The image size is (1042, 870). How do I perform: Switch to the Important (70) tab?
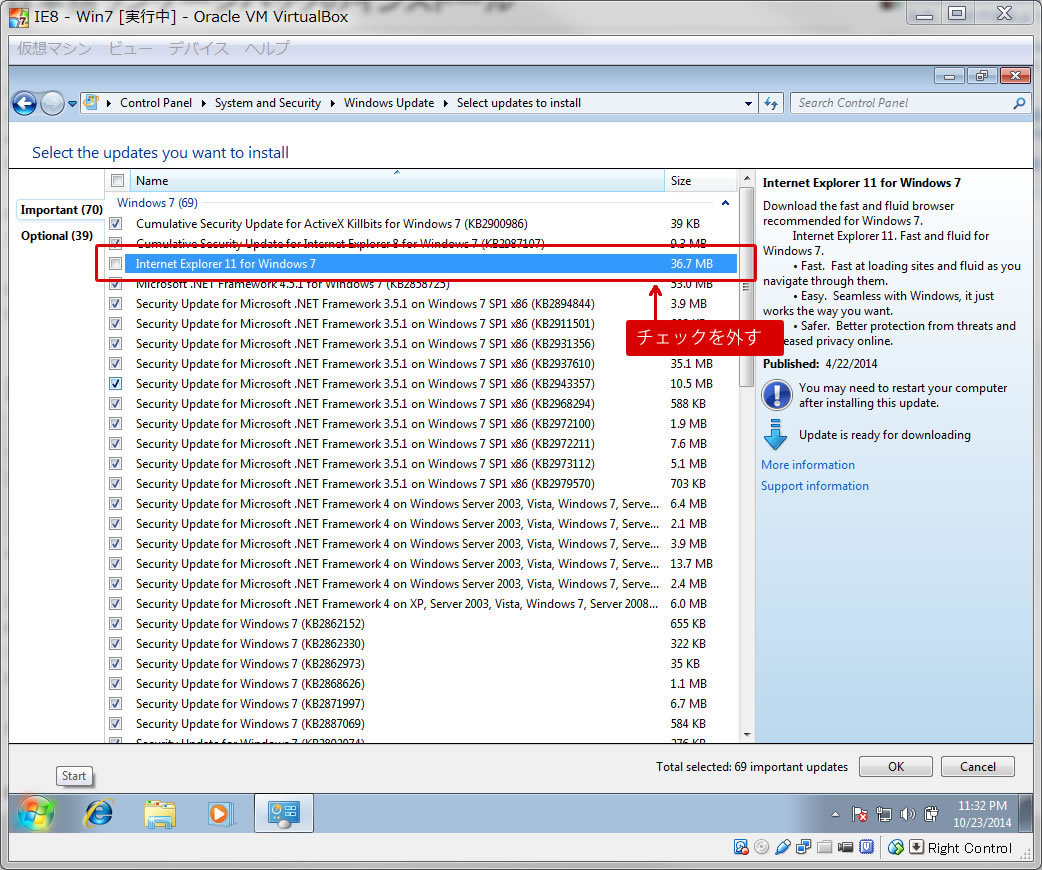(61, 210)
